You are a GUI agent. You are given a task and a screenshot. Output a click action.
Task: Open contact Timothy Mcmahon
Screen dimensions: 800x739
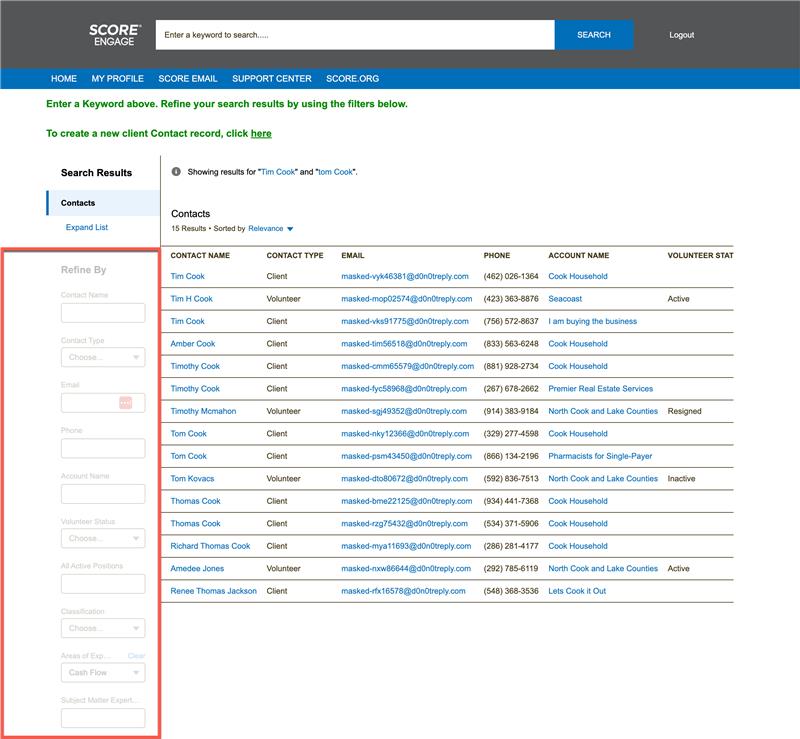[x=203, y=411]
